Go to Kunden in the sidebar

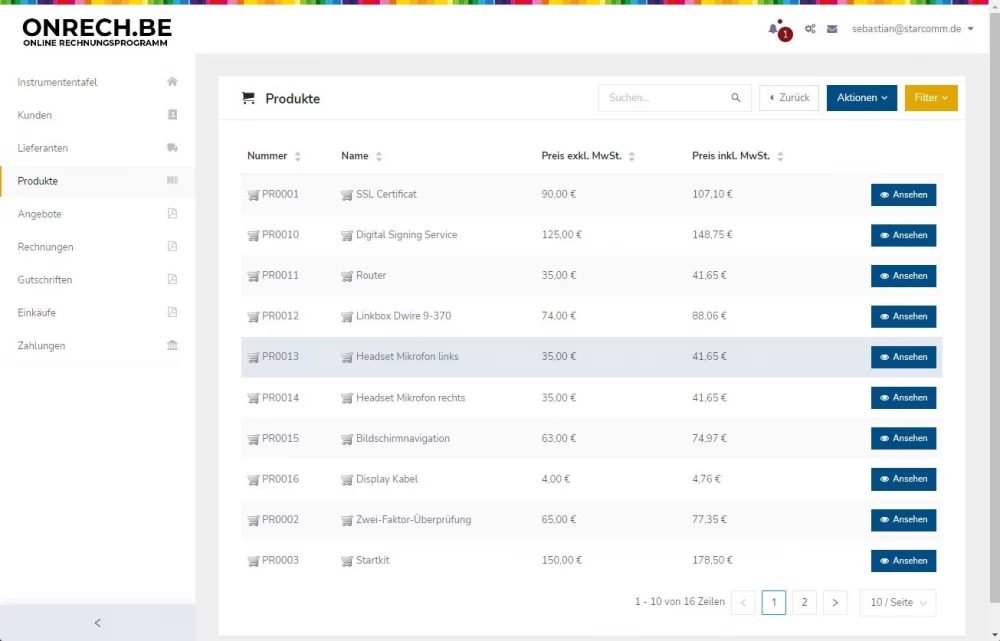click(x=35, y=115)
